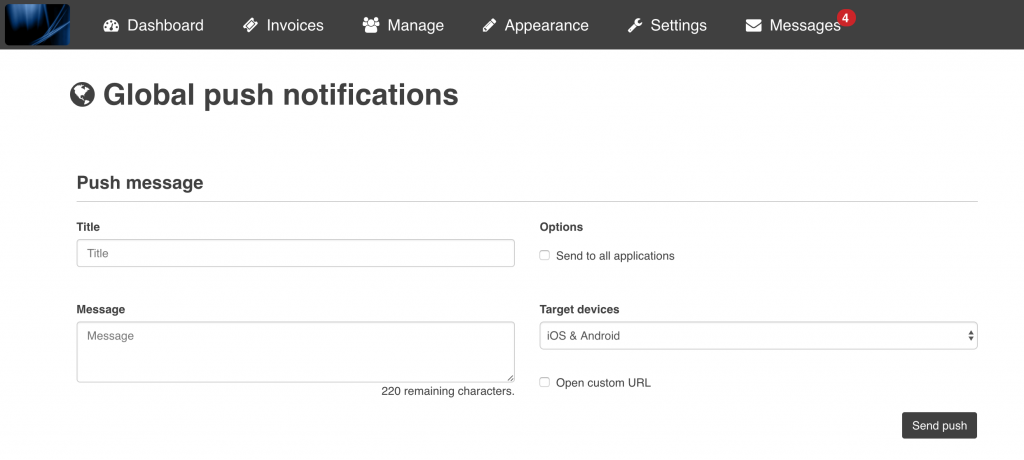Click the red 4 unread messages badge
1024x460 pixels.
click(846, 18)
